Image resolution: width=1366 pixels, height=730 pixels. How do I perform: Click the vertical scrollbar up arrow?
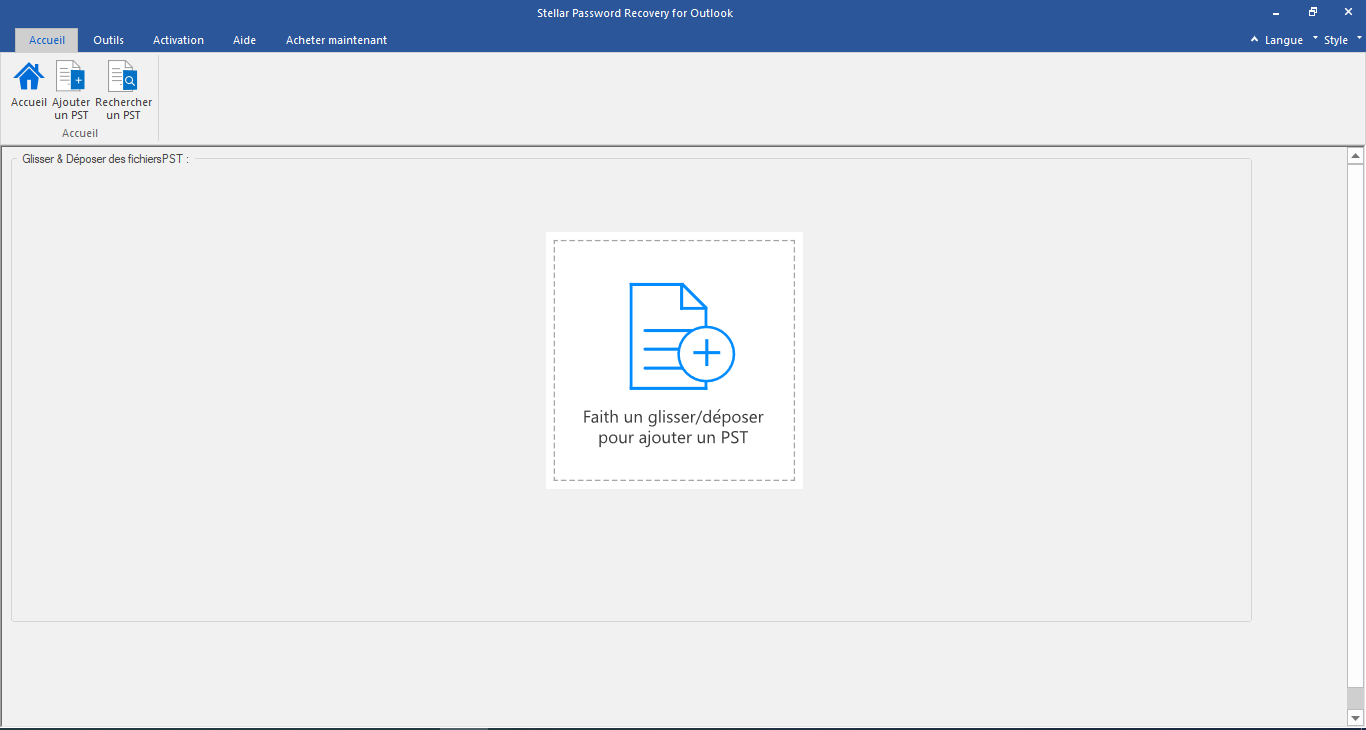coord(1356,156)
